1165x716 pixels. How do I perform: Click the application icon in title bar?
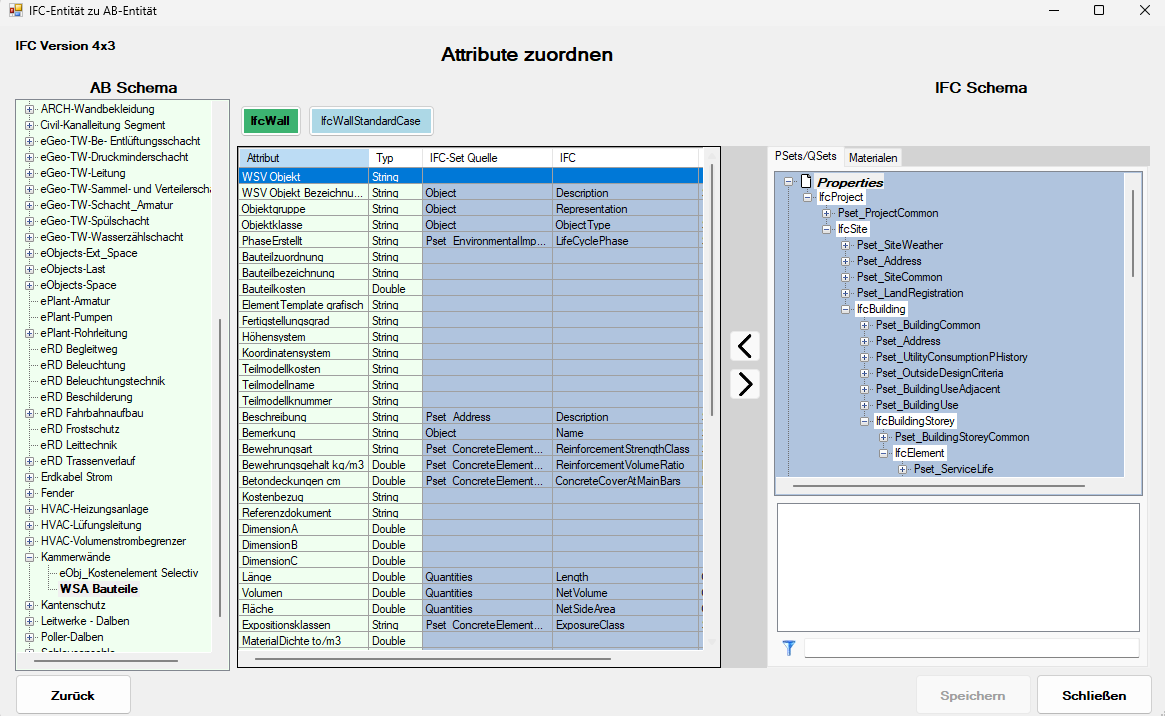pos(15,10)
